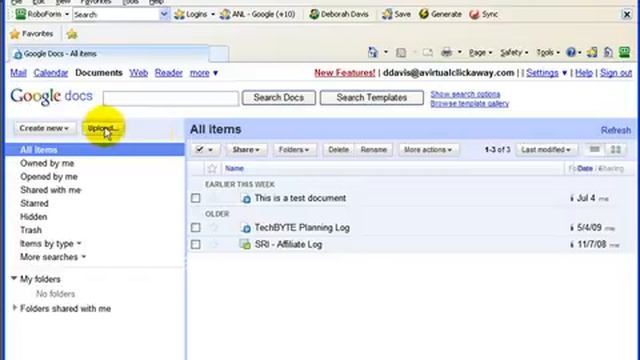Open the Tools menu
This screenshot has height=360, width=640.
[547, 53]
